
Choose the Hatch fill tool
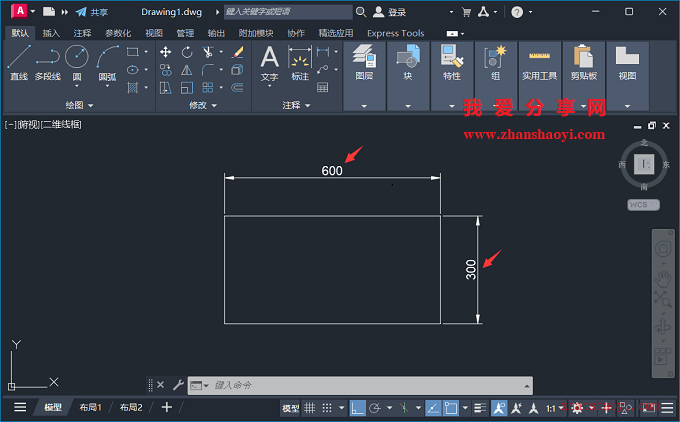(x=133, y=88)
